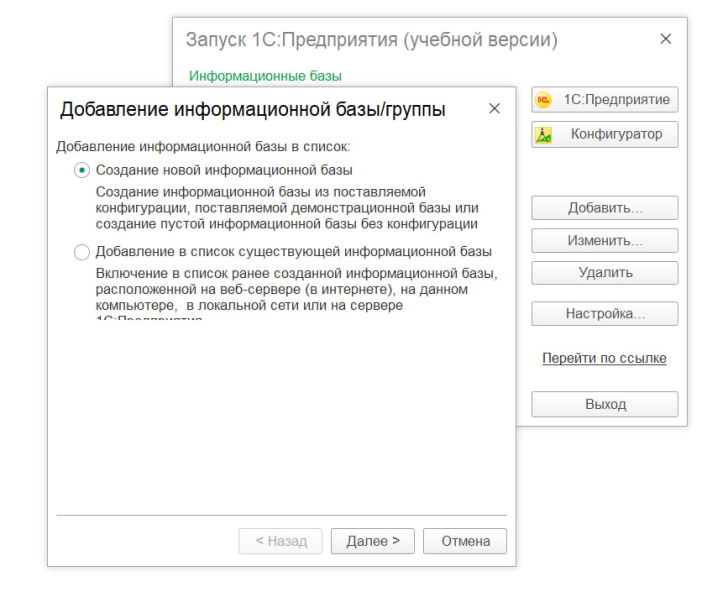The height and width of the screenshot is (592, 707).
Task: Click description text "Создание информационной базы из поставляемой"
Action: click(x=261, y=192)
